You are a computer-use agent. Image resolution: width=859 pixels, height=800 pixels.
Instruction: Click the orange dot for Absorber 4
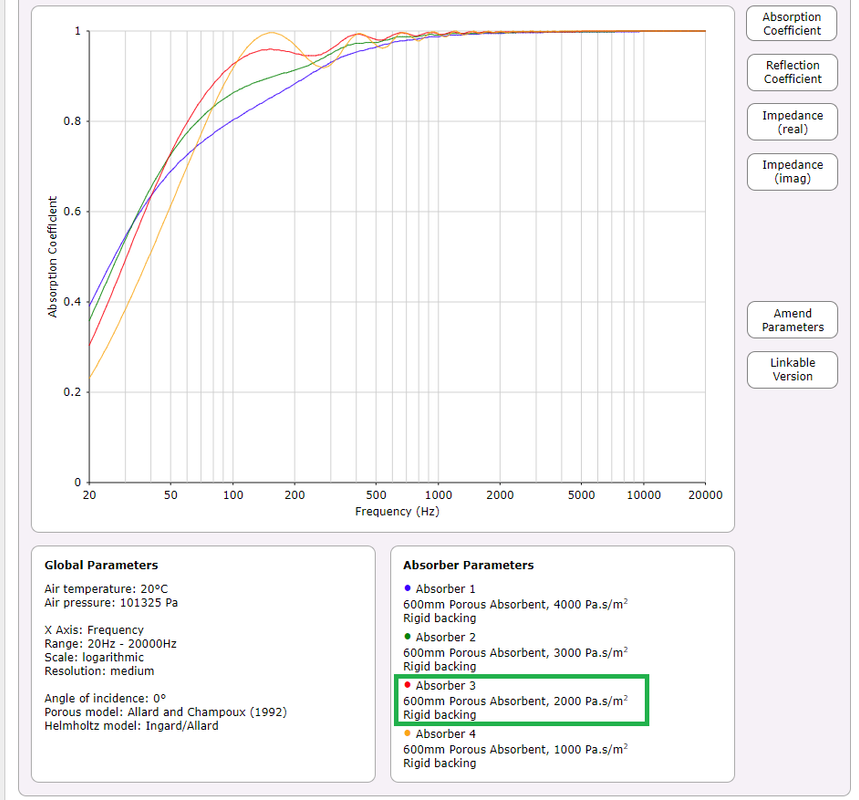[407, 733]
